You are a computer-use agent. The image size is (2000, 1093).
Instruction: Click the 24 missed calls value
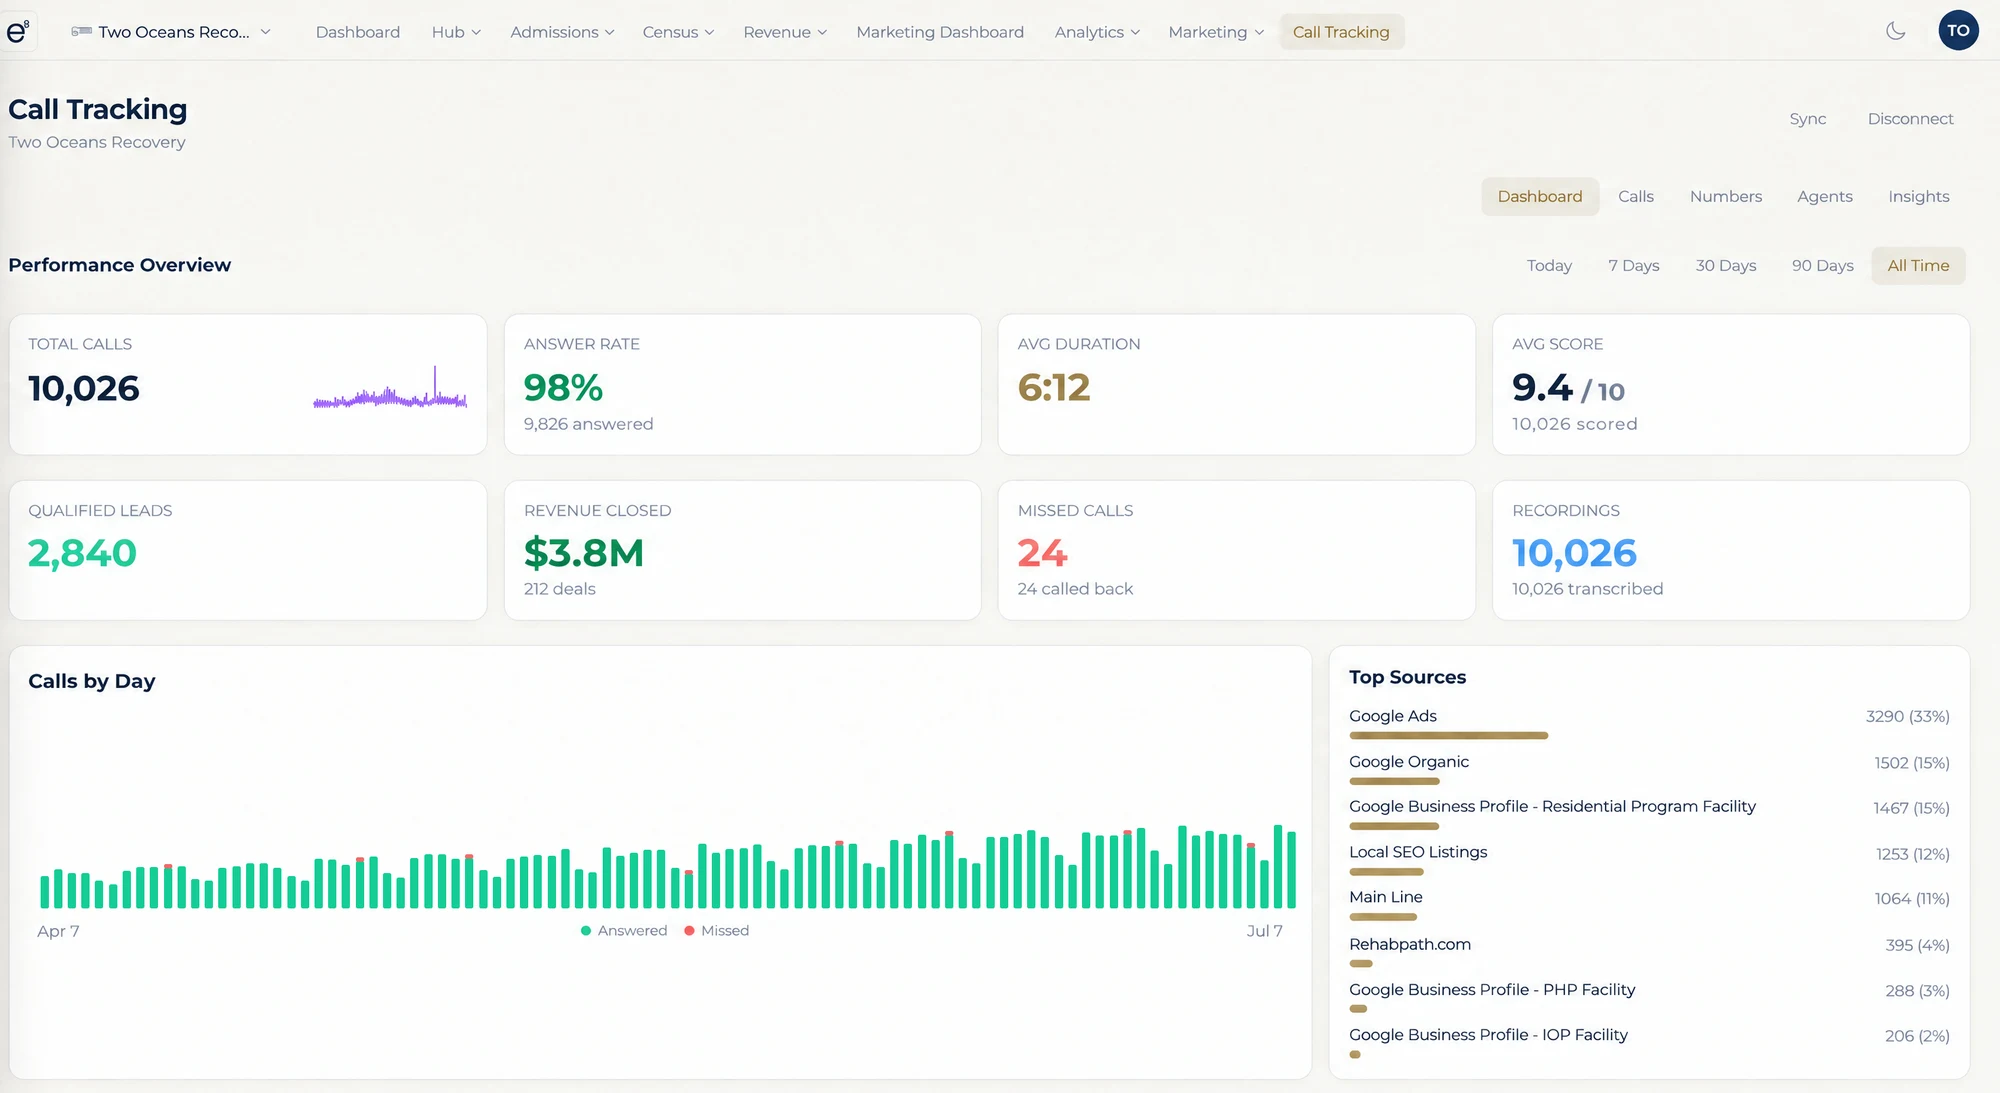point(1042,553)
